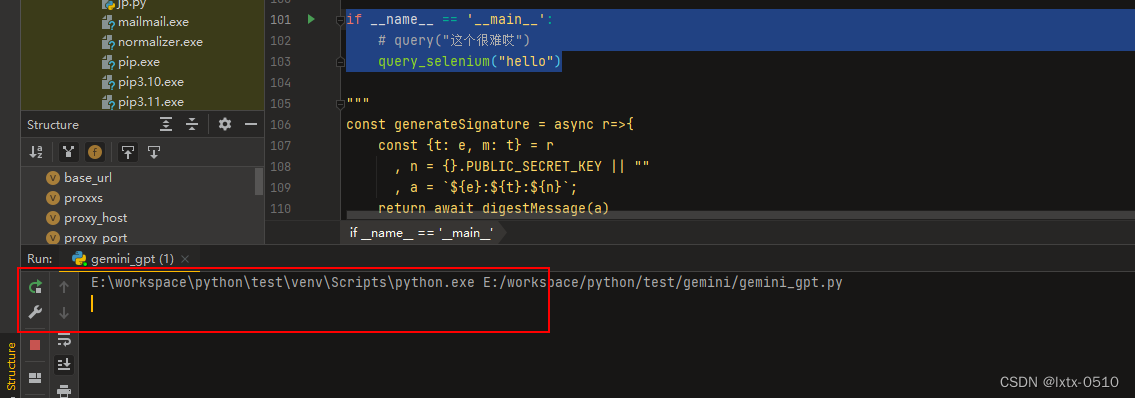Collapse all in Structure panel

[x=192, y=124]
